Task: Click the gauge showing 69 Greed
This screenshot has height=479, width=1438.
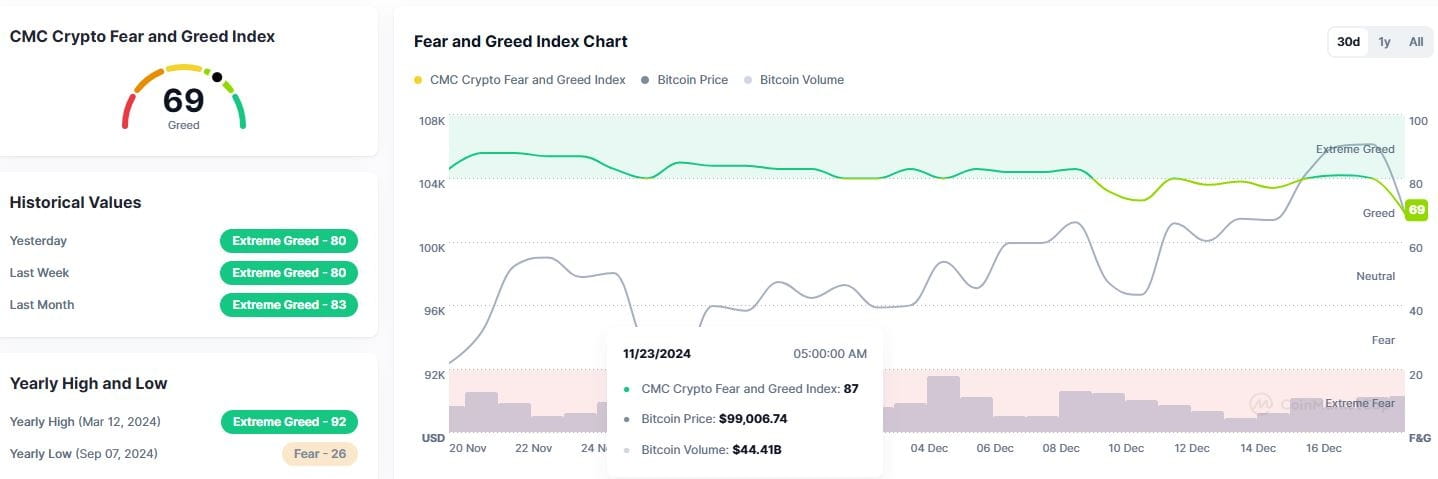Action: click(x=184, y=100)
